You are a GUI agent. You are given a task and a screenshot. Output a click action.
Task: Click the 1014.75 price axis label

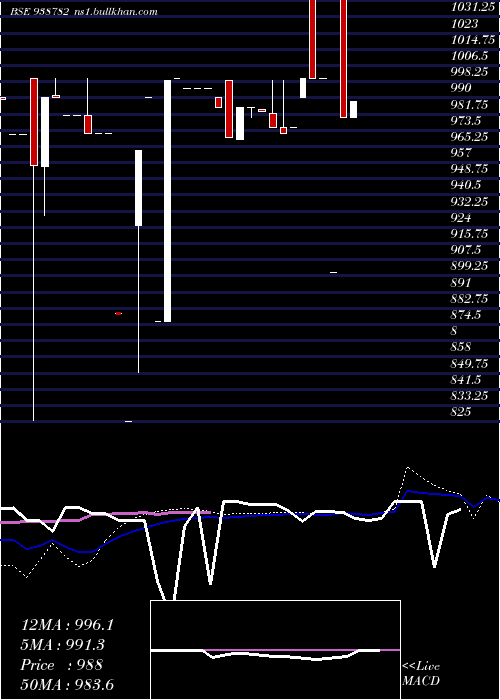473,39
